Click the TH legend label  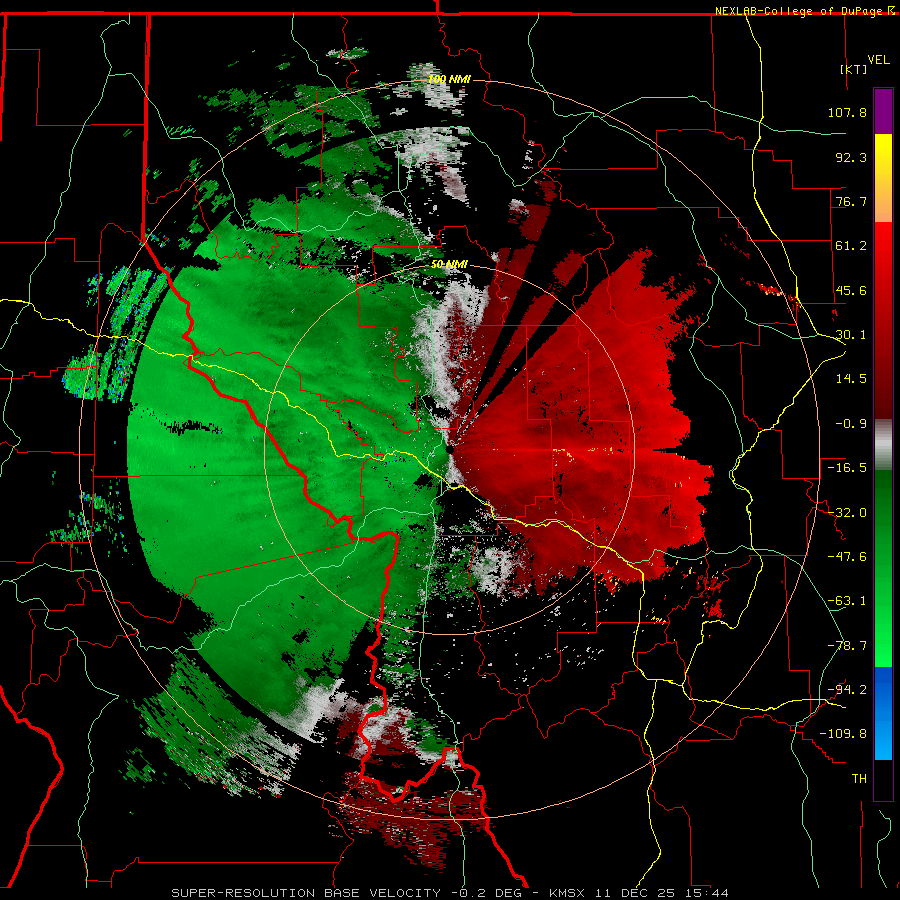click(859, 779)
